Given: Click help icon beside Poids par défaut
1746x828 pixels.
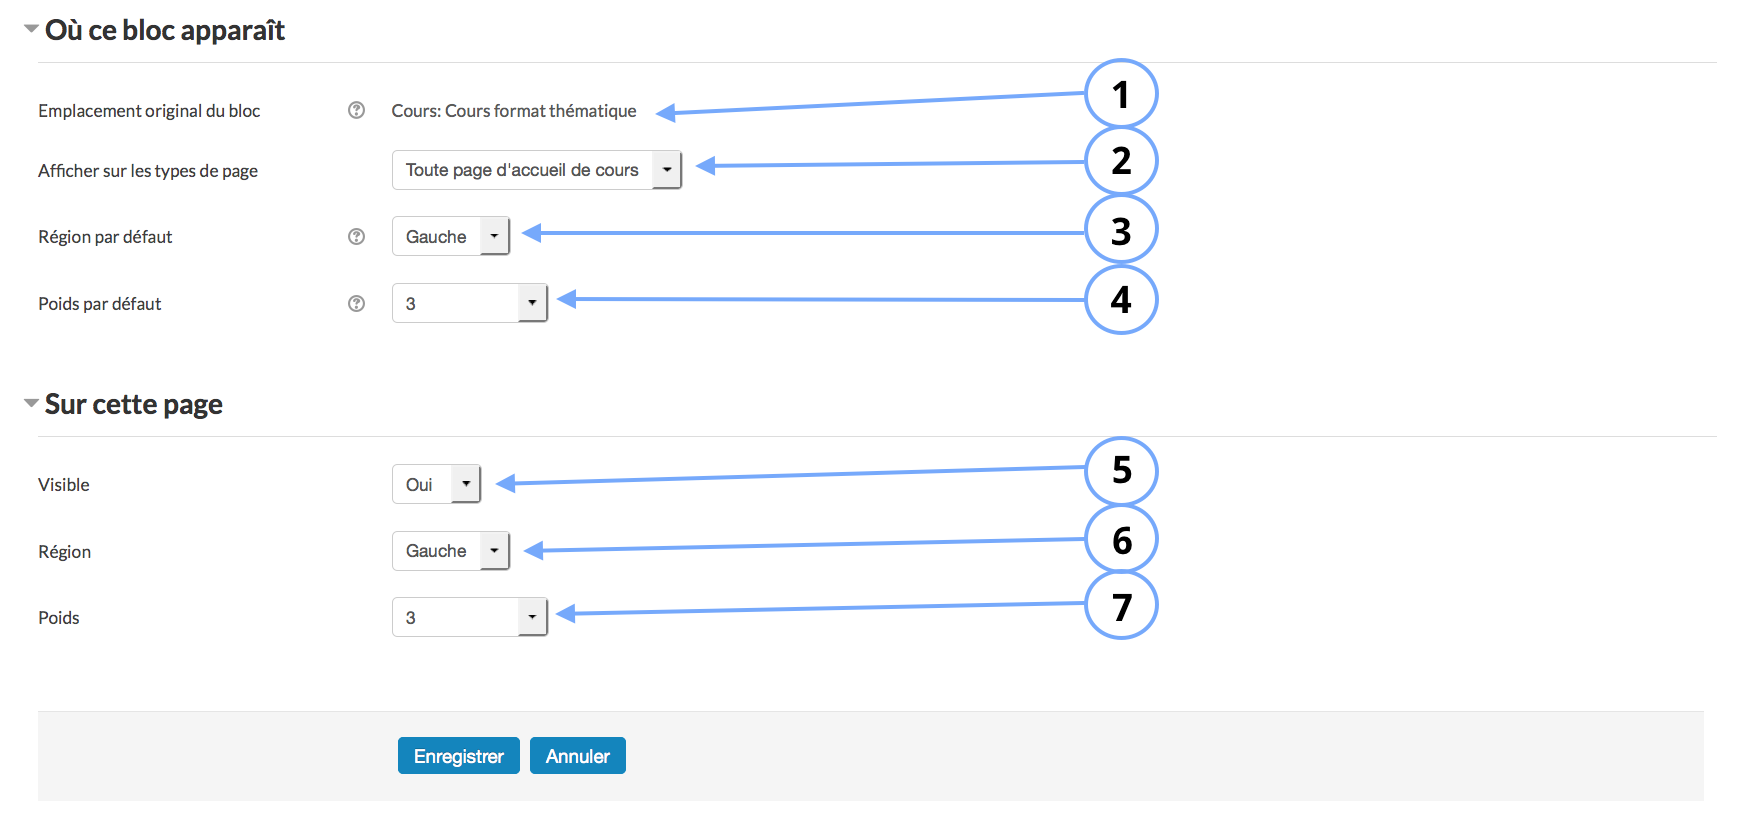Looking at the screenshot, I should click(356, 303).
